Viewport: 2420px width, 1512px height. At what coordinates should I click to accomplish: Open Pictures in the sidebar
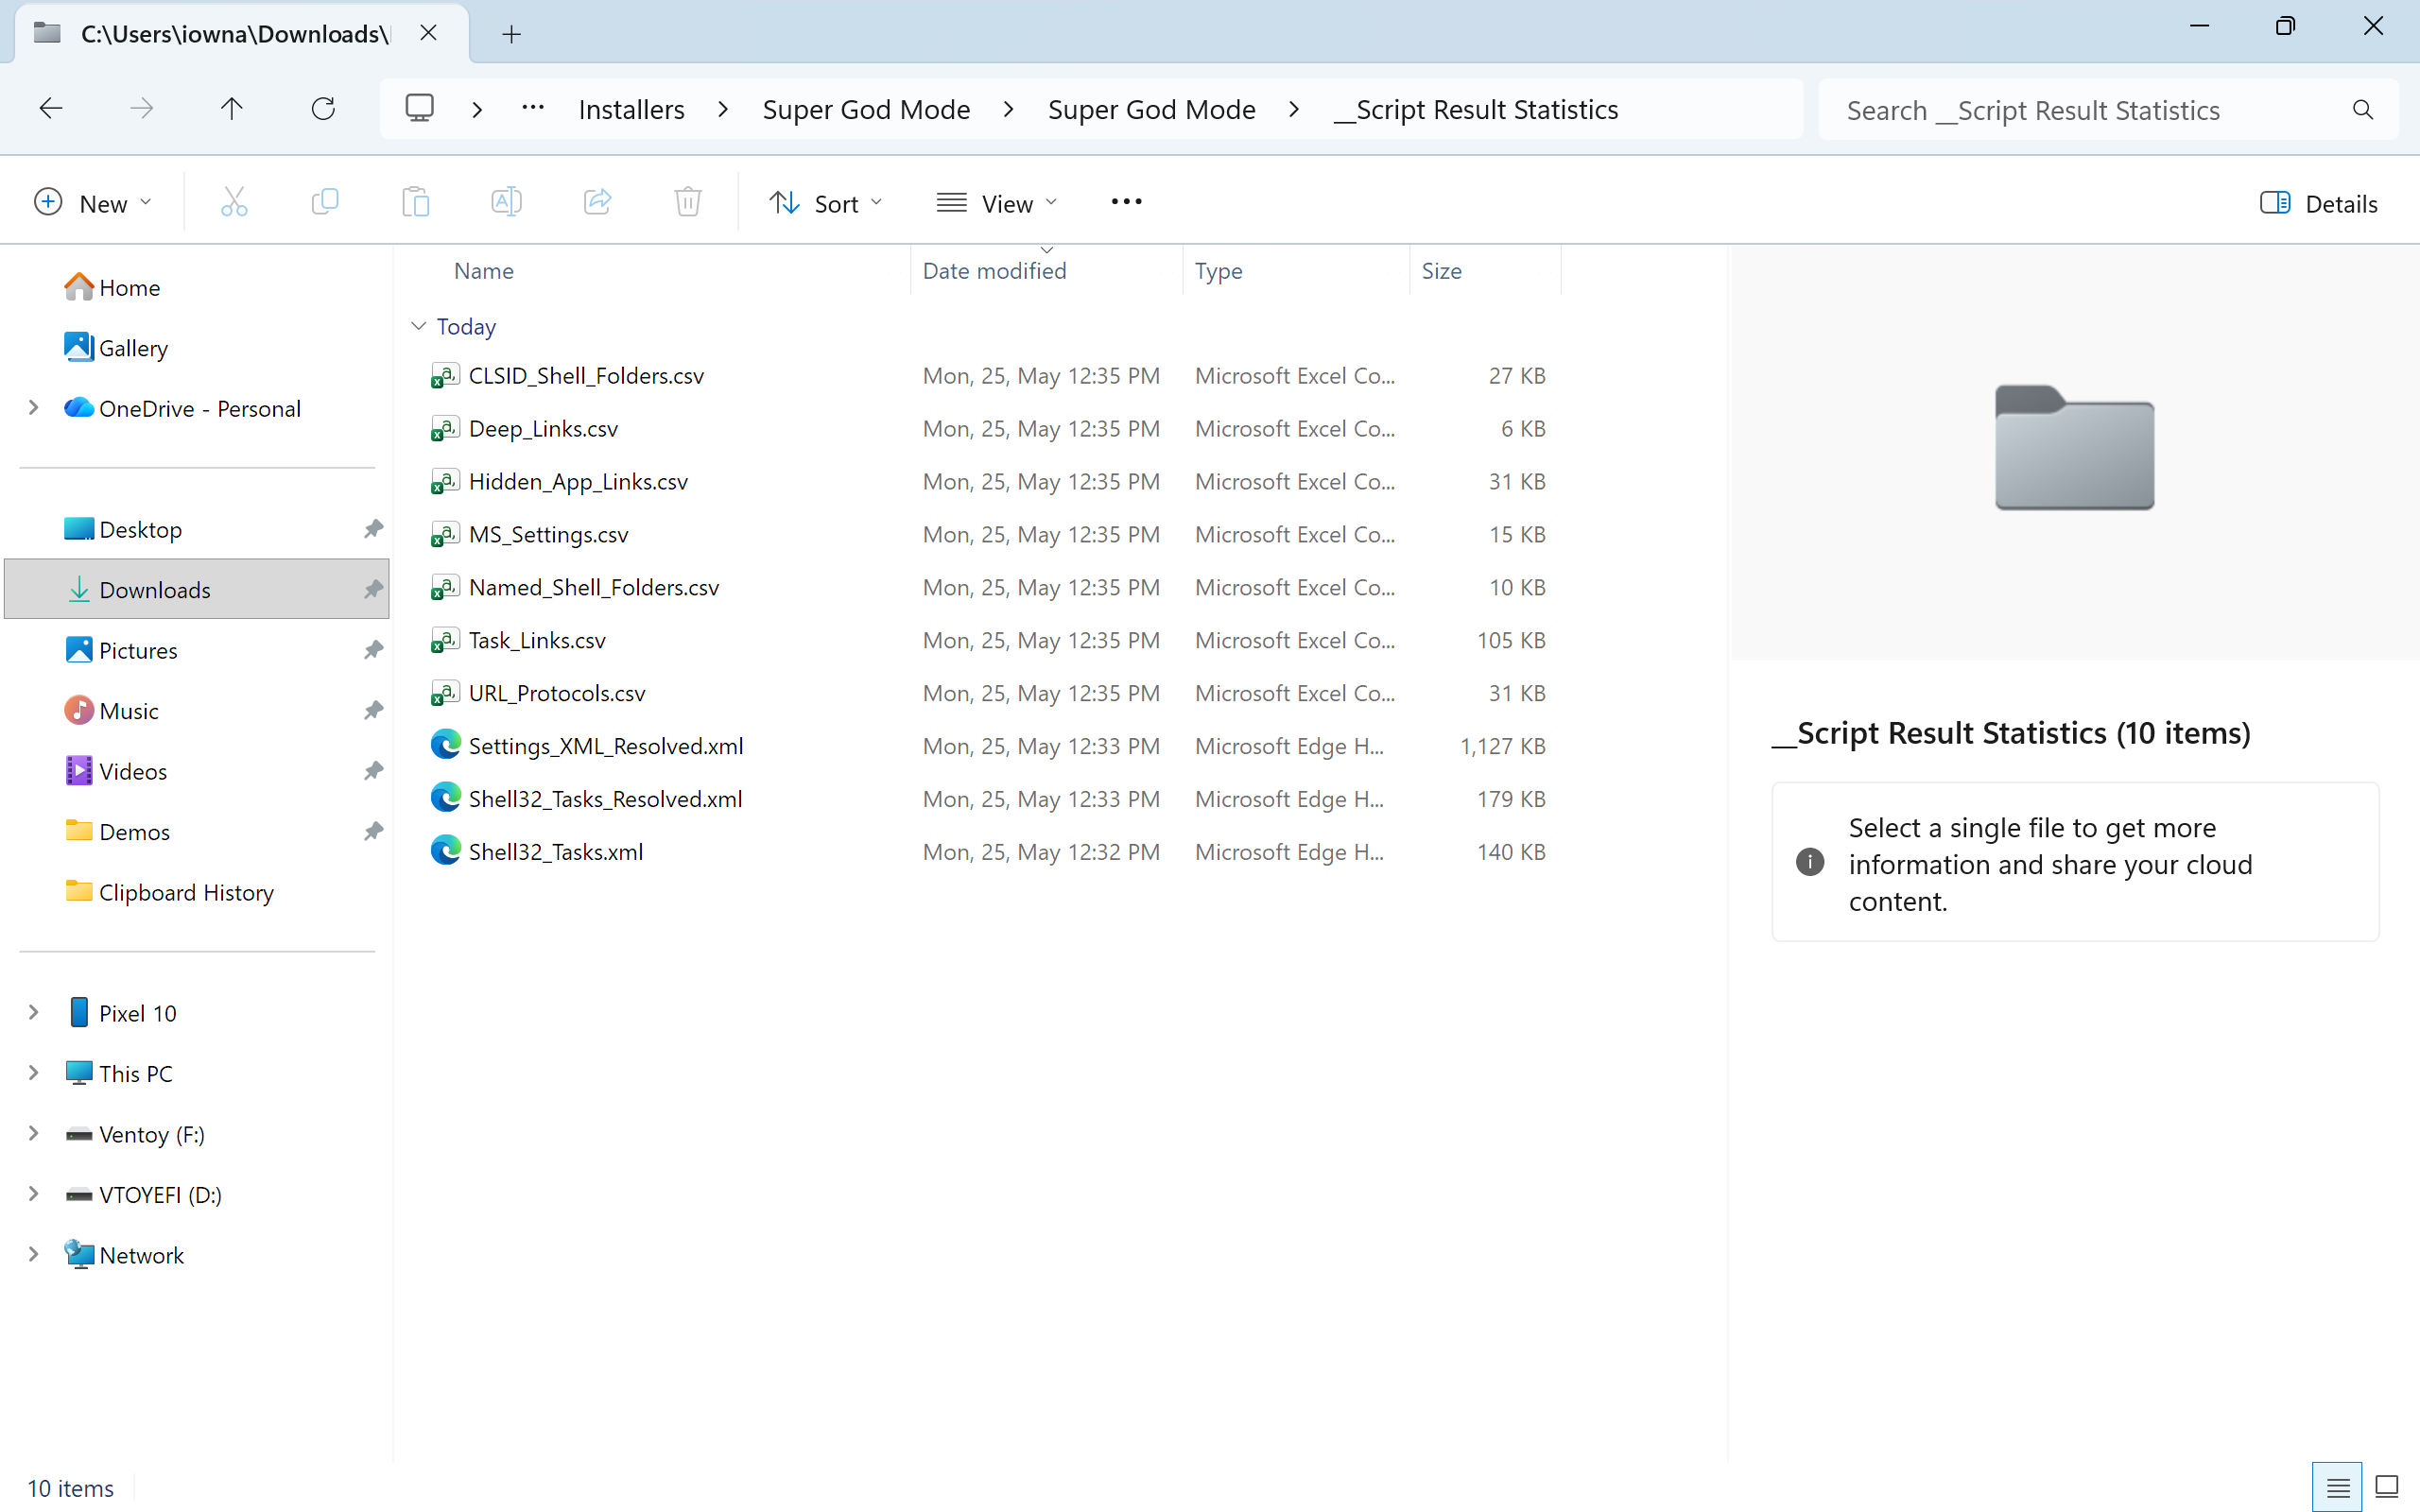[138, 650]
